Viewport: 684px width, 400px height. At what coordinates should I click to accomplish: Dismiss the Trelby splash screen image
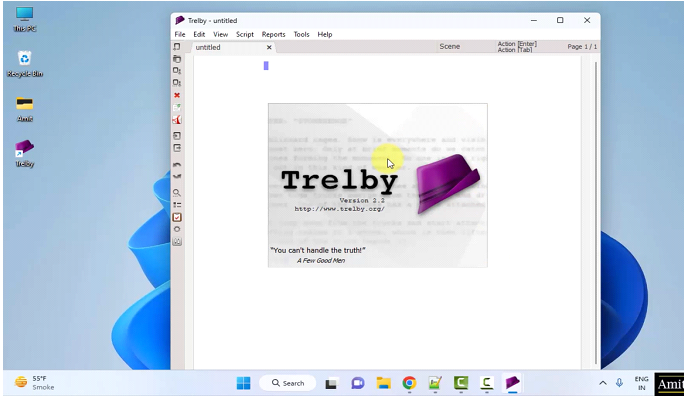[378, 185]
